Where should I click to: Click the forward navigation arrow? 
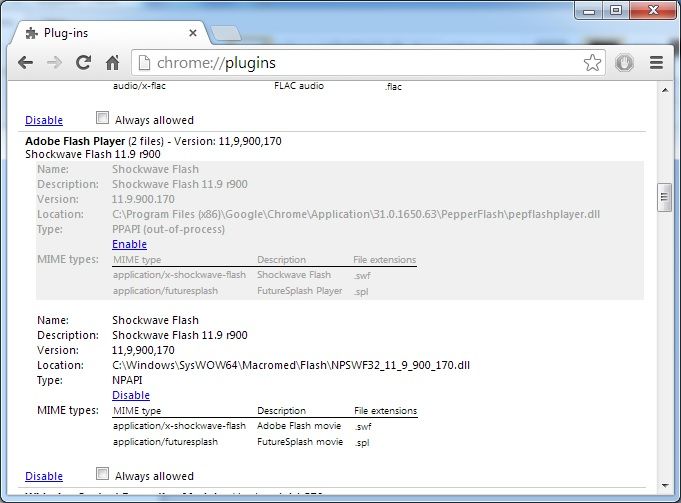(54, 63)
